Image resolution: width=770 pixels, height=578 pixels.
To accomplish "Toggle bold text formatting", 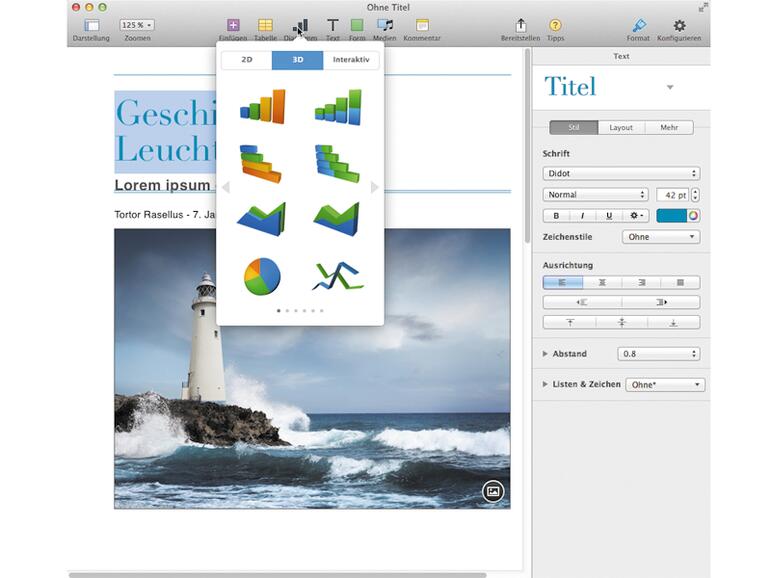I will (556, 215).
